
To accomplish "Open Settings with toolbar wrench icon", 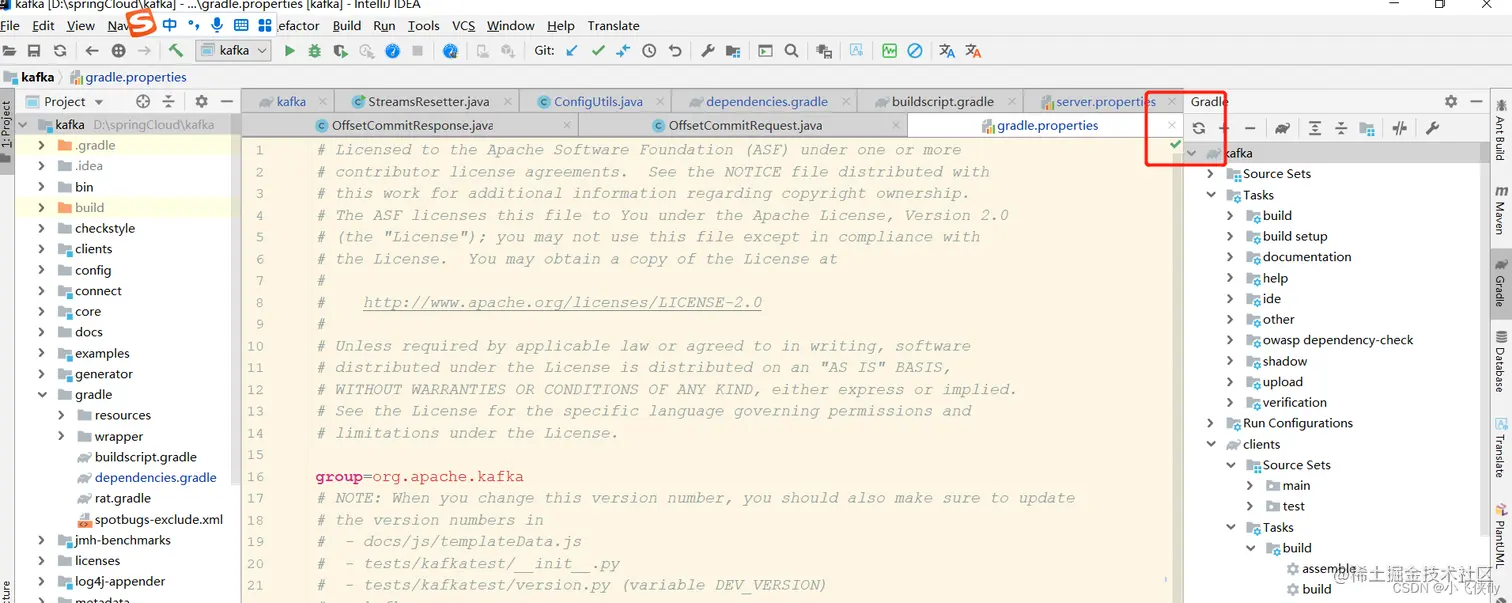I will pyautogui.click(x=708, y=51).
